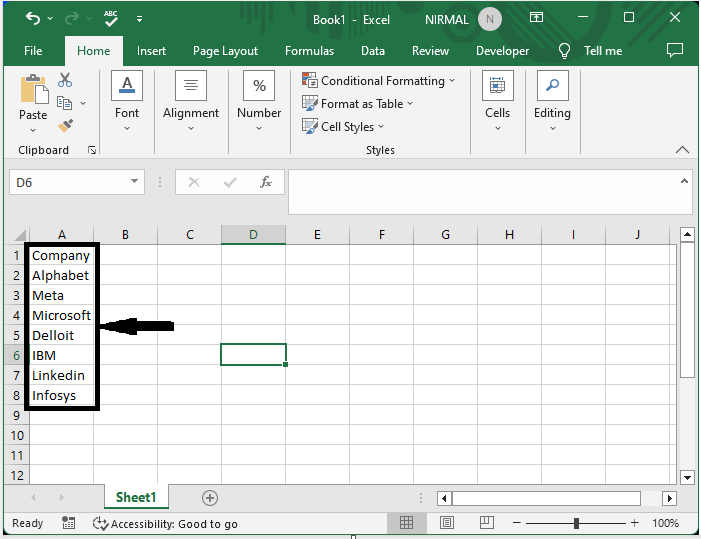The height and width of the screenshot is (539, 701).
Task: Open Accessibility: Good to go checker
Action: pos(165,523)
